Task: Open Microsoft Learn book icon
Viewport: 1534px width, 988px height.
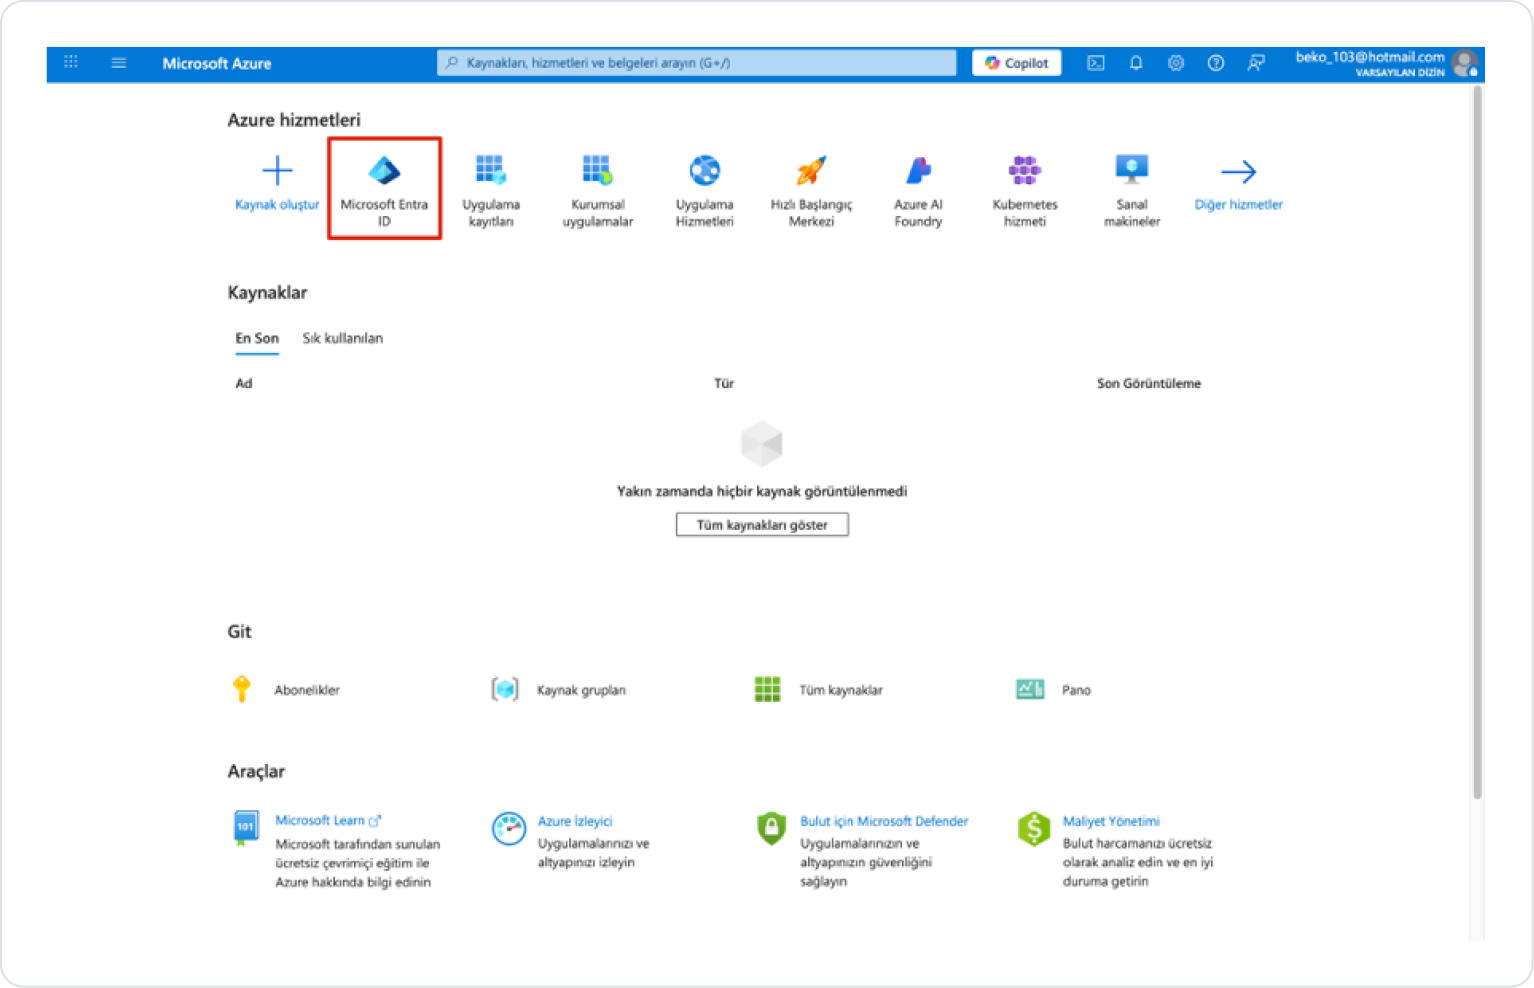Action: (245, 828)
